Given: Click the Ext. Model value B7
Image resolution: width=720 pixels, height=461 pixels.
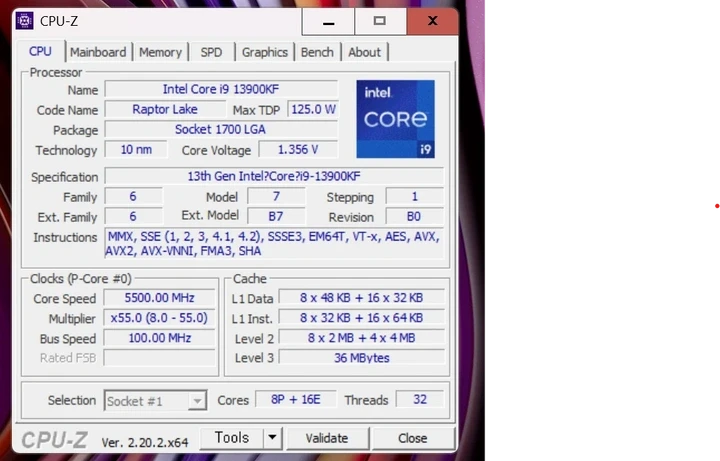Looking at the screenshot, I should tap(276, 216).
